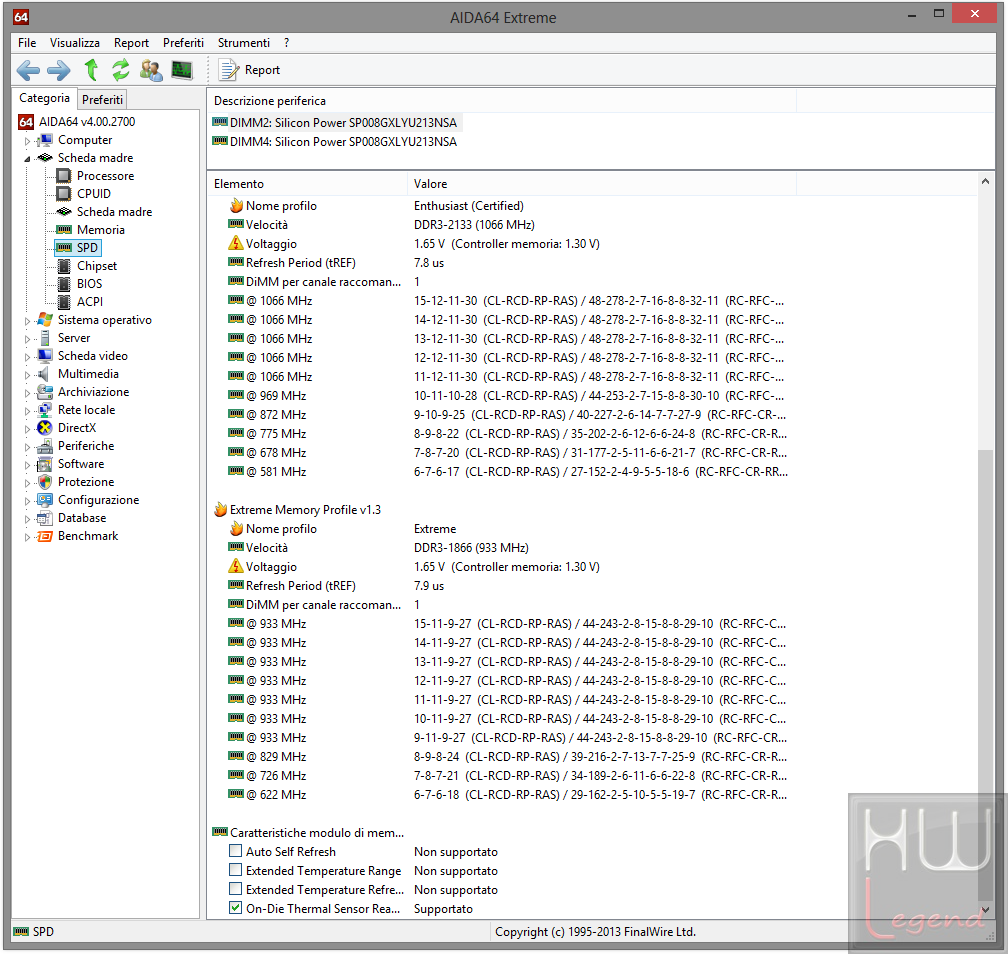This screenshot has width=1008, height=954.
Task: Refresh using the green circular arrows icon
Action: click(x=121, y=69)
